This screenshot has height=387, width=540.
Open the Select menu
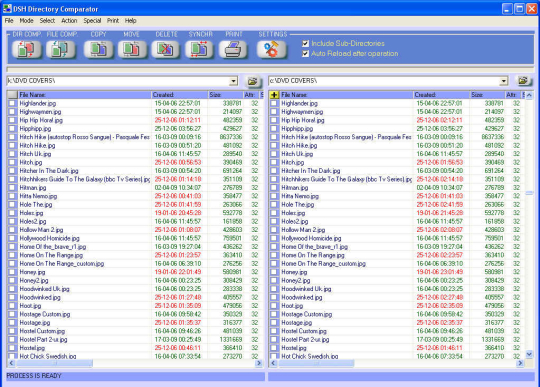pyautogui.click(x=47, y=21)
